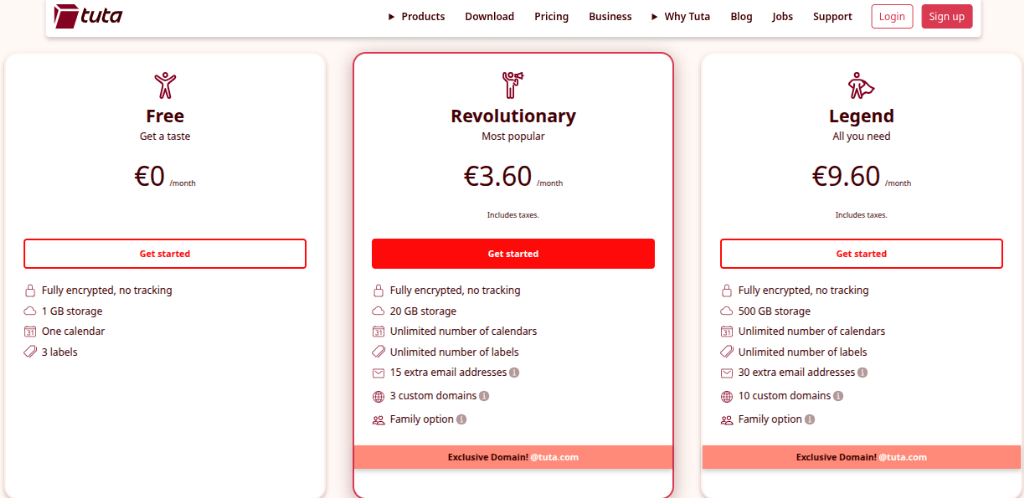Viewport: 1024px width, 498px height.
Task: Click the Tuta logo icon
Action: [68, 16]
